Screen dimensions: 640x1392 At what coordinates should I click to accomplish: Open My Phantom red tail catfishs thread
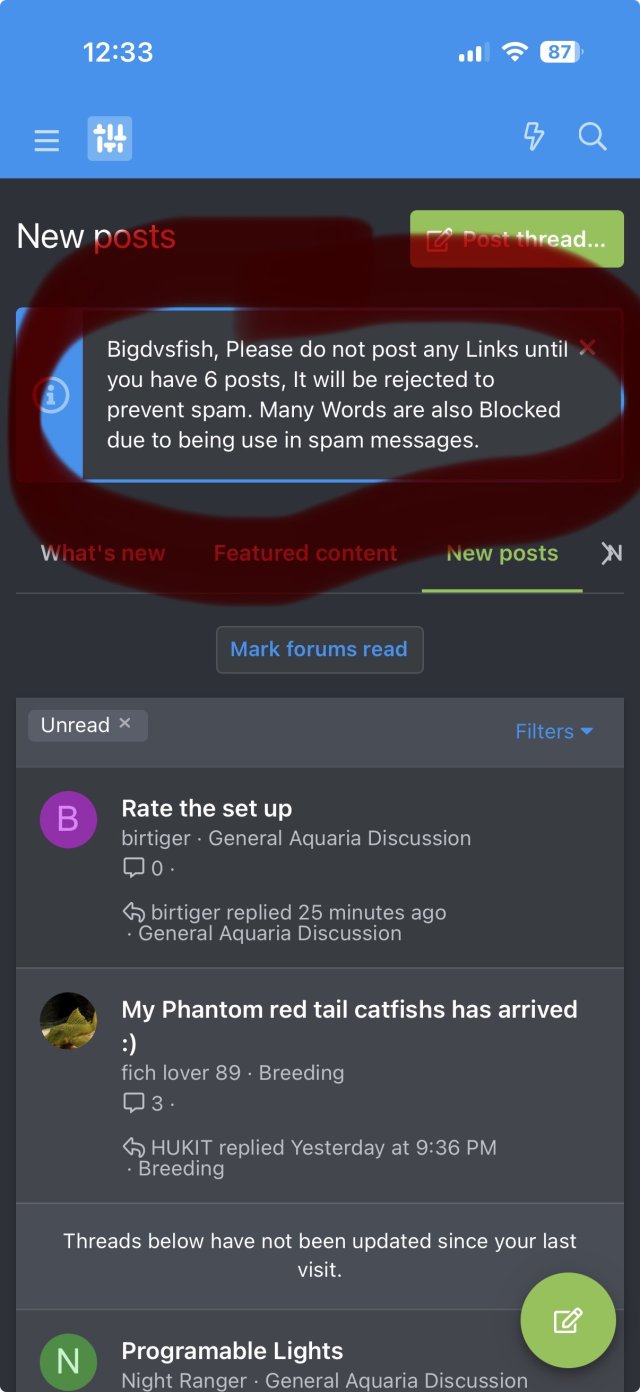pos(350,1025)
